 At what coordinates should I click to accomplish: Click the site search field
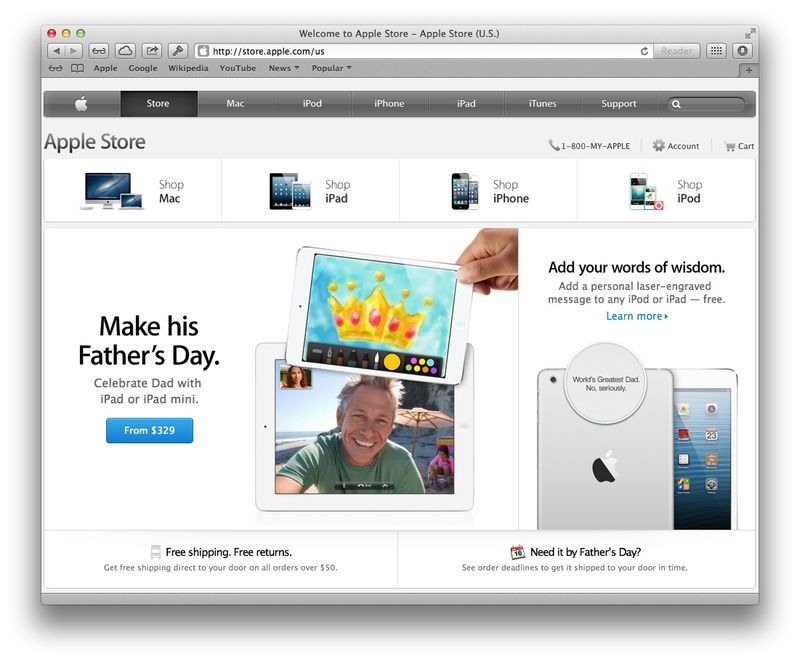click(x=707, y=105)
